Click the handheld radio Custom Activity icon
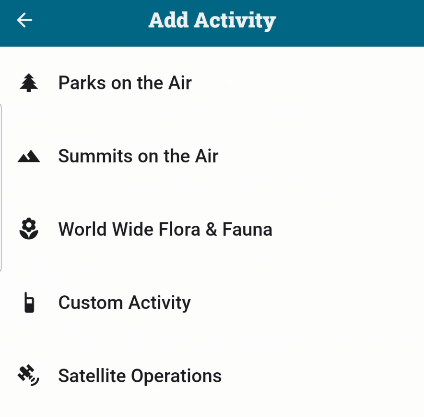Screen dimensions: 424x417 (x=29, y=302)
